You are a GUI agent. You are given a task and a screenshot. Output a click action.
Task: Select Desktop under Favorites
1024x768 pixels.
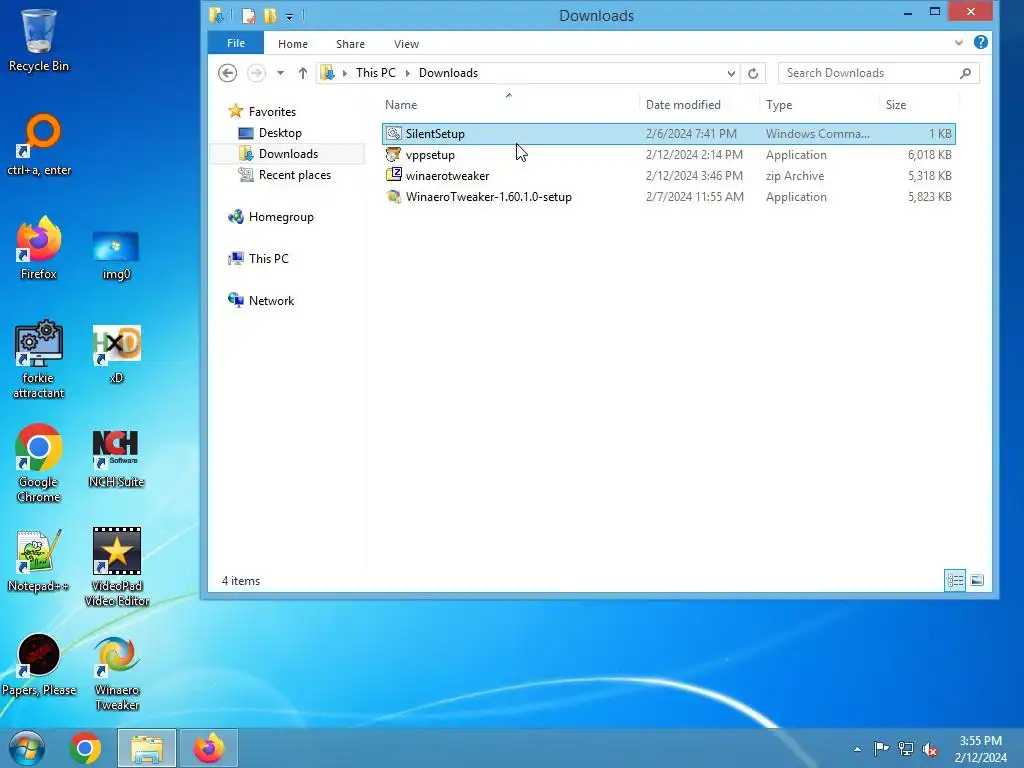[270, 133]
